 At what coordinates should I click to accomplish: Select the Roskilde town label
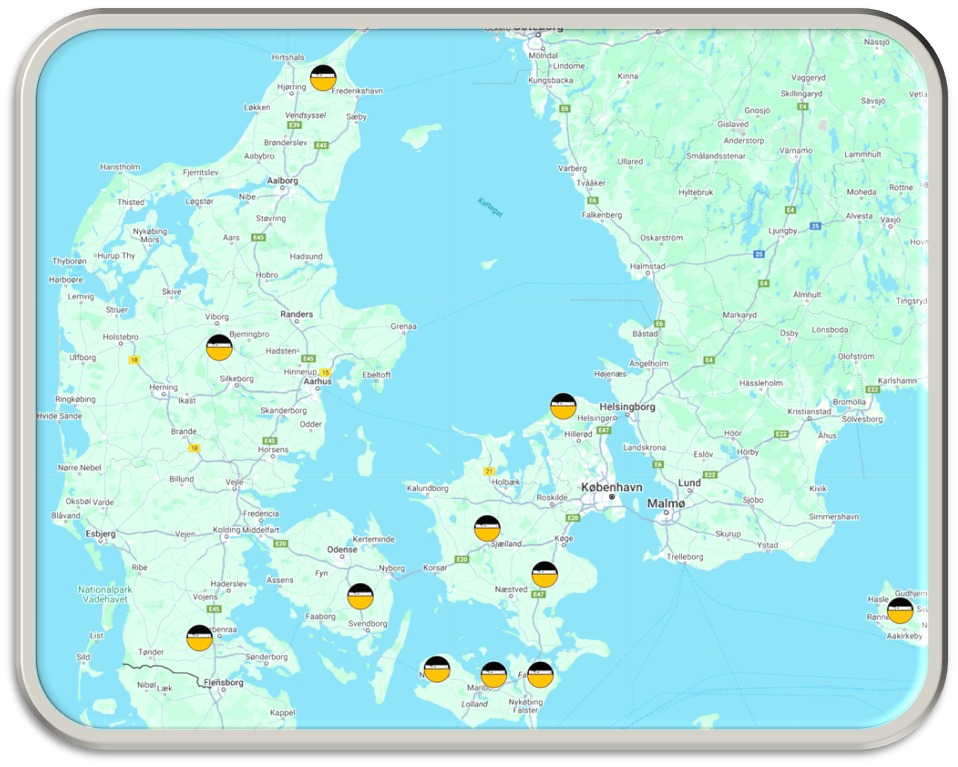tap(552, 497)
